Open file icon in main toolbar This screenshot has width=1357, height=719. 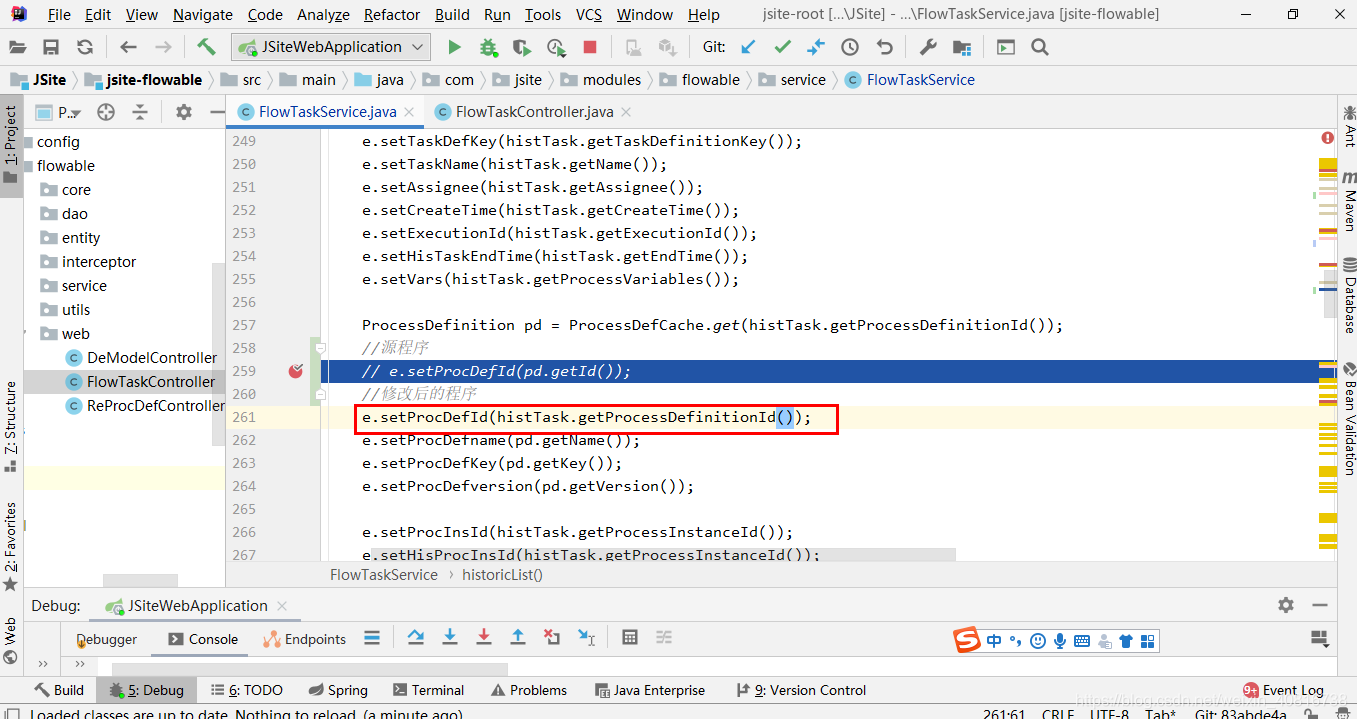18,47
